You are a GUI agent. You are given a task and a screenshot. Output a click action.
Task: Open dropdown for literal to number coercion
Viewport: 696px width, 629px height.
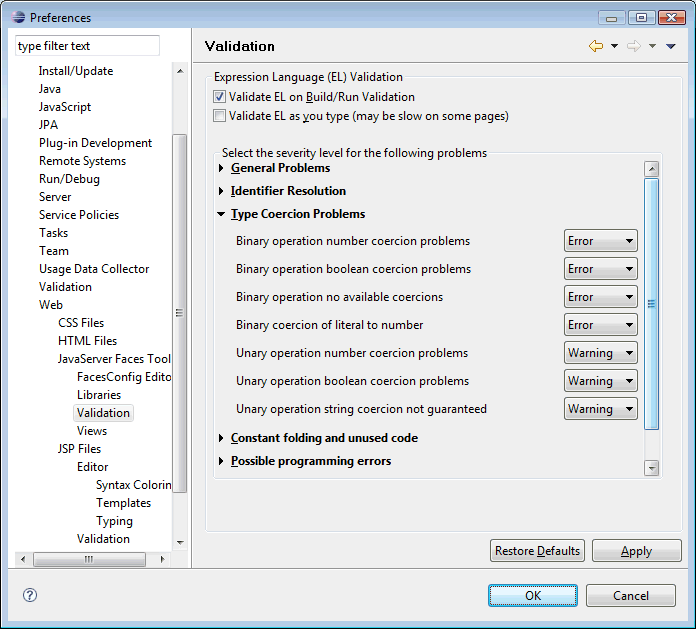601,324
